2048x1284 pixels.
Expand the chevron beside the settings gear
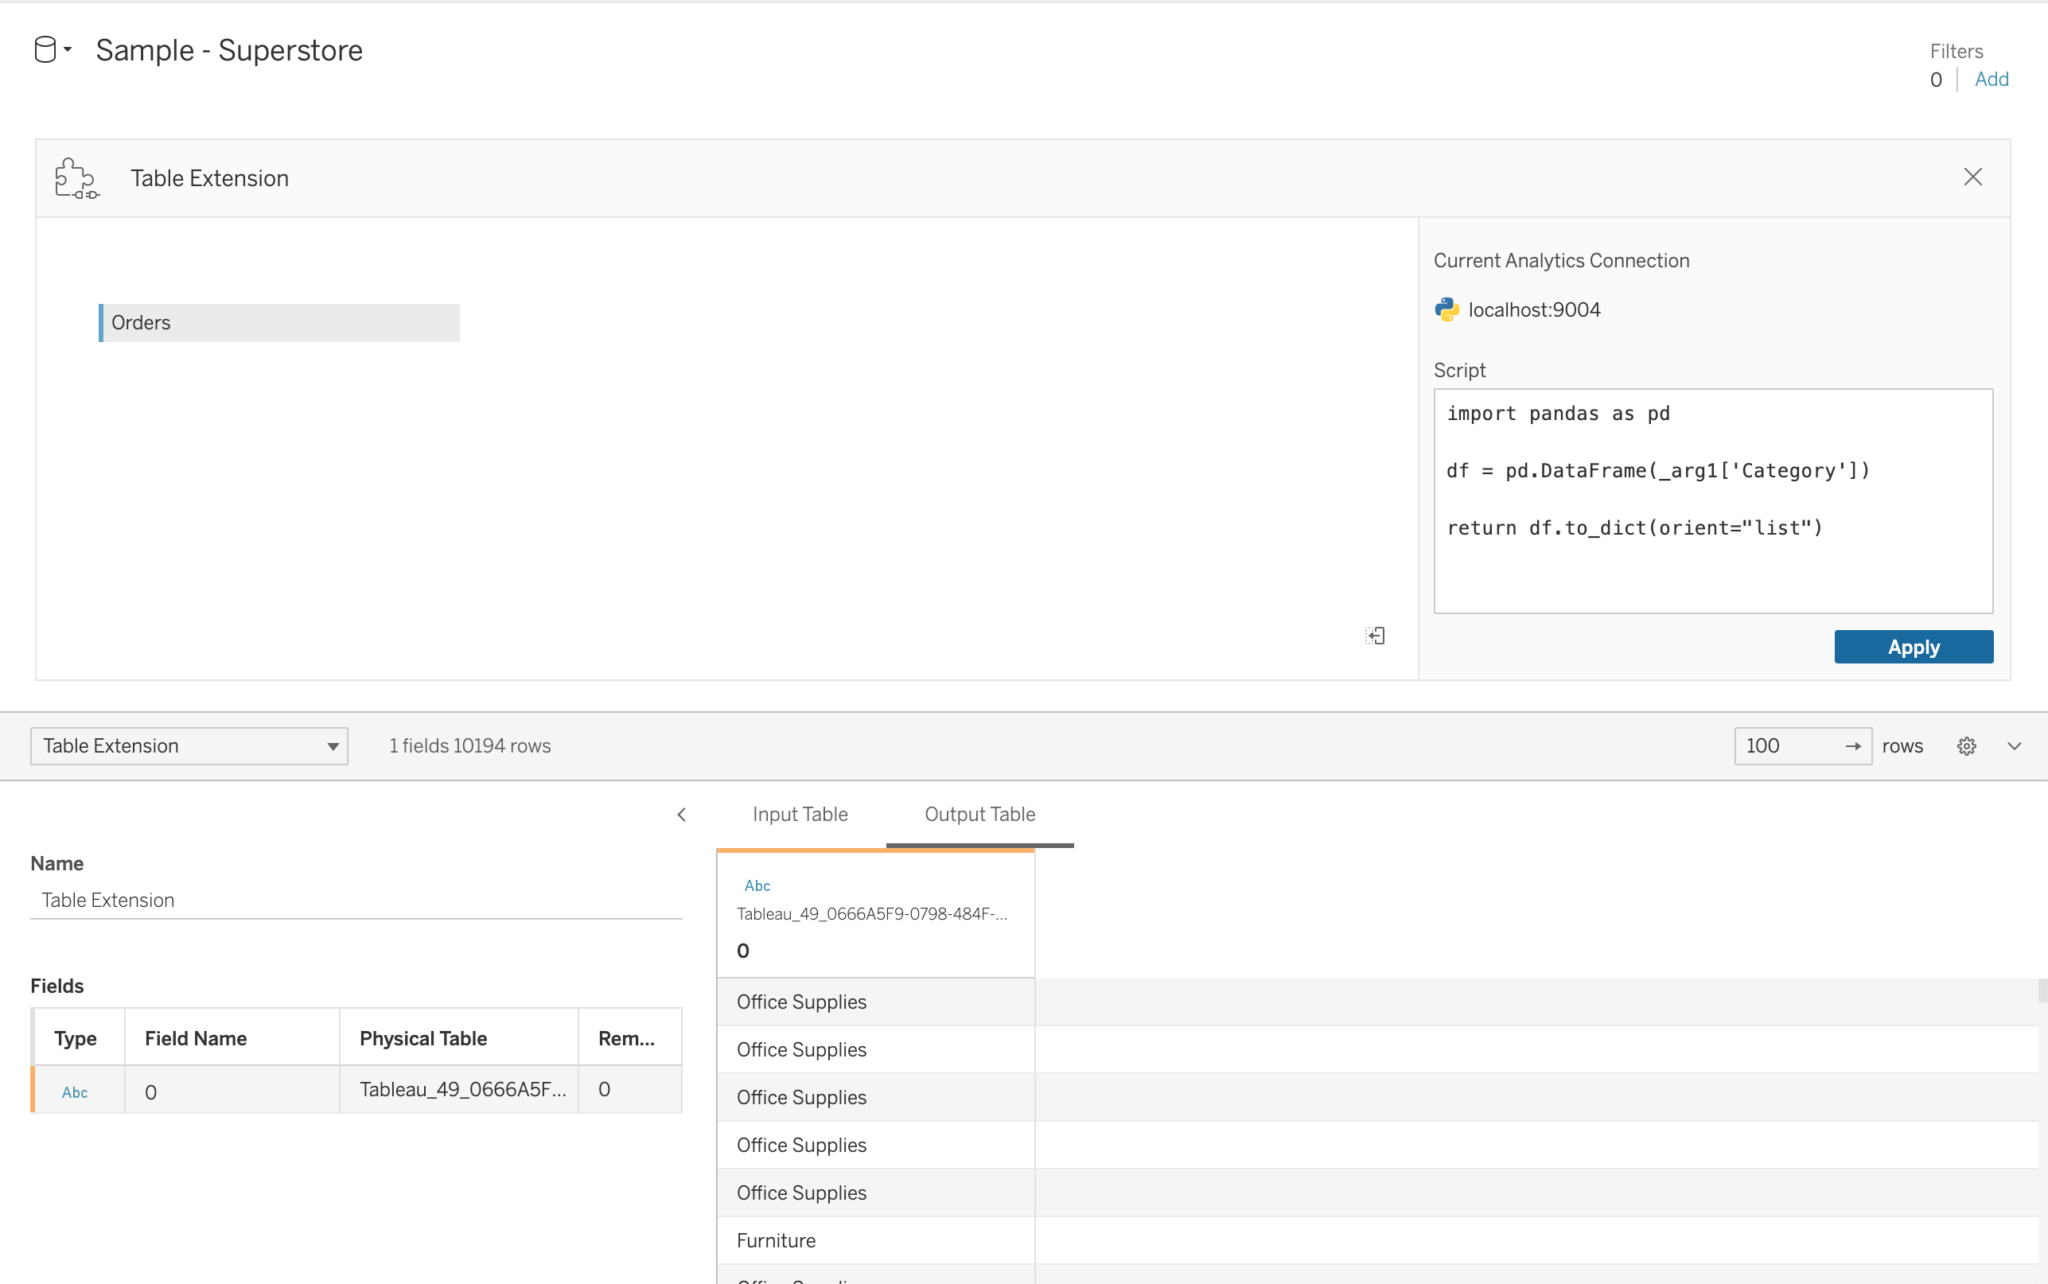point(2014,745)
